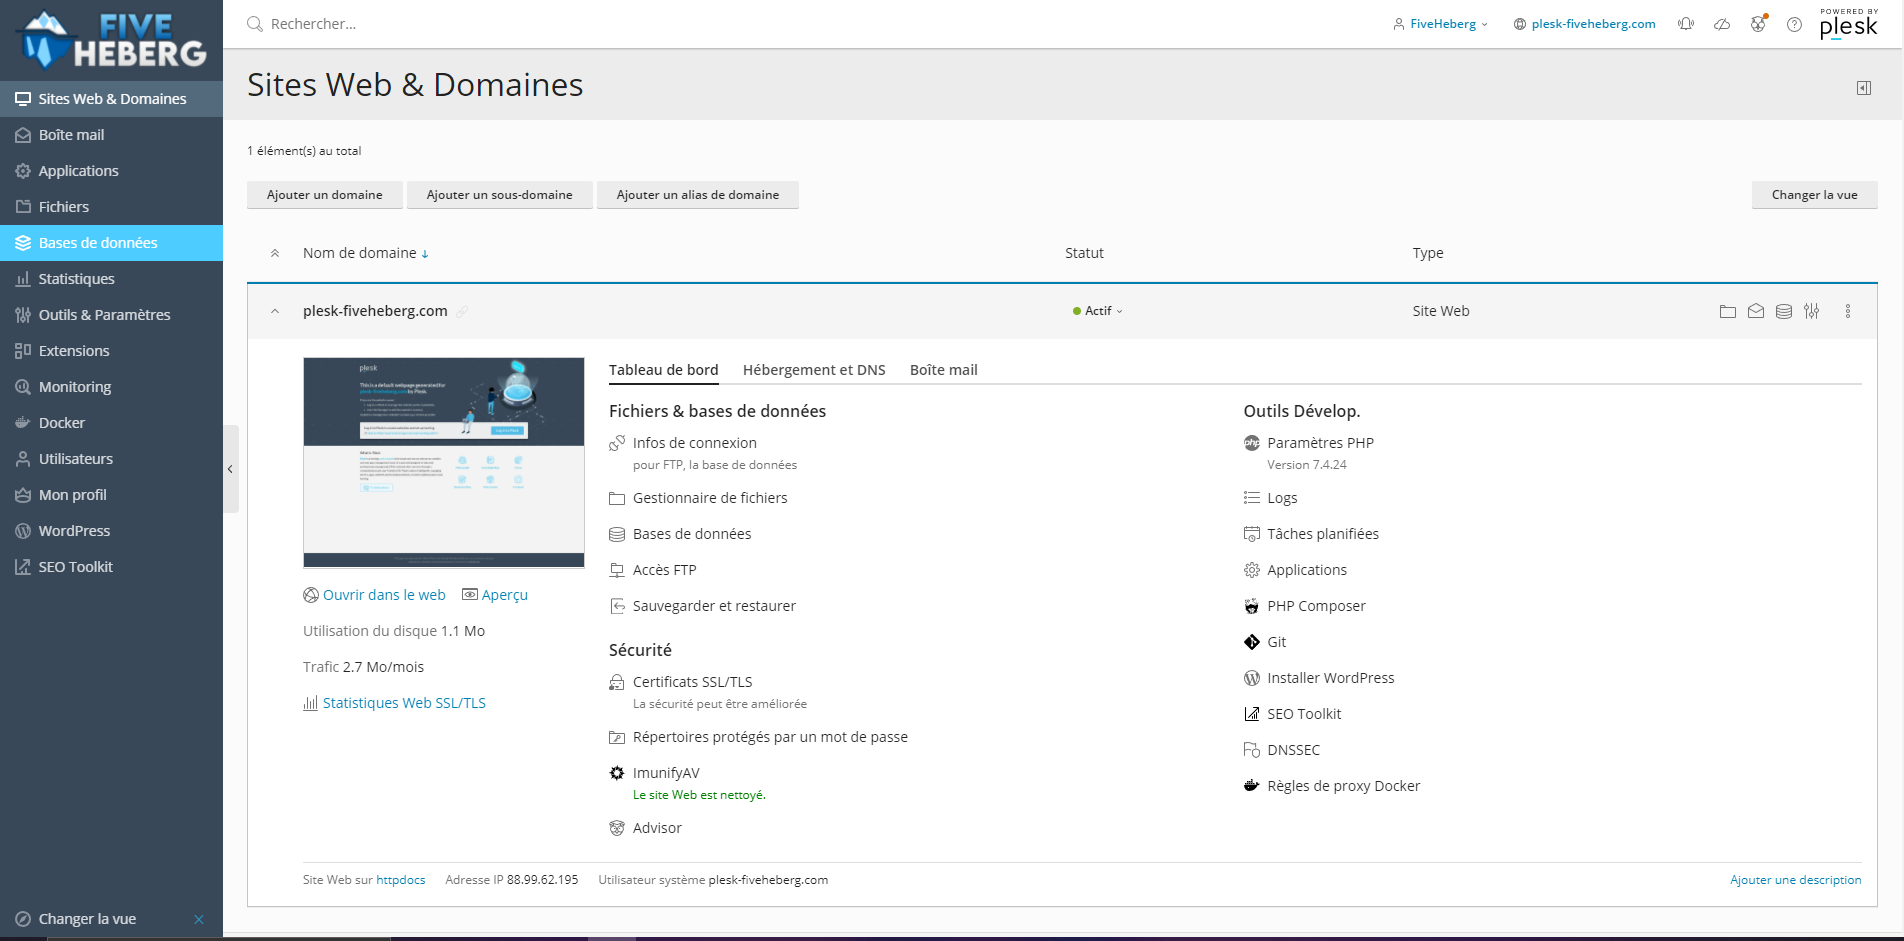Open mail icon in plesk-fiveheberg.com row
The width and height of the screenshot is (1904, 941).
click(1755, 311)
